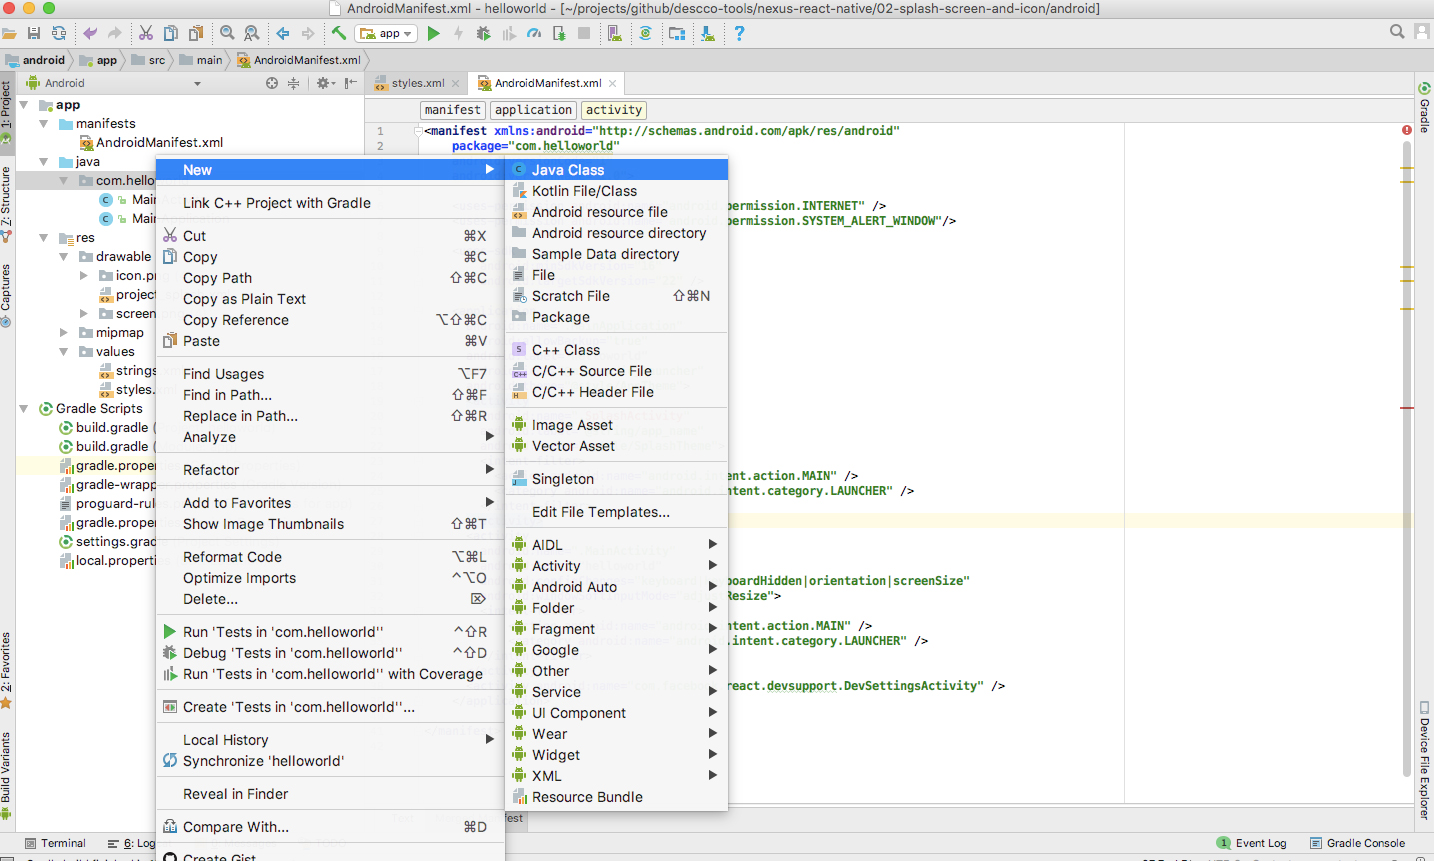This screenshot has height=861, width=1434.
Task: Collapse the Gradle Scripts node
Action: pyautogui.click(x=24, y=409)
